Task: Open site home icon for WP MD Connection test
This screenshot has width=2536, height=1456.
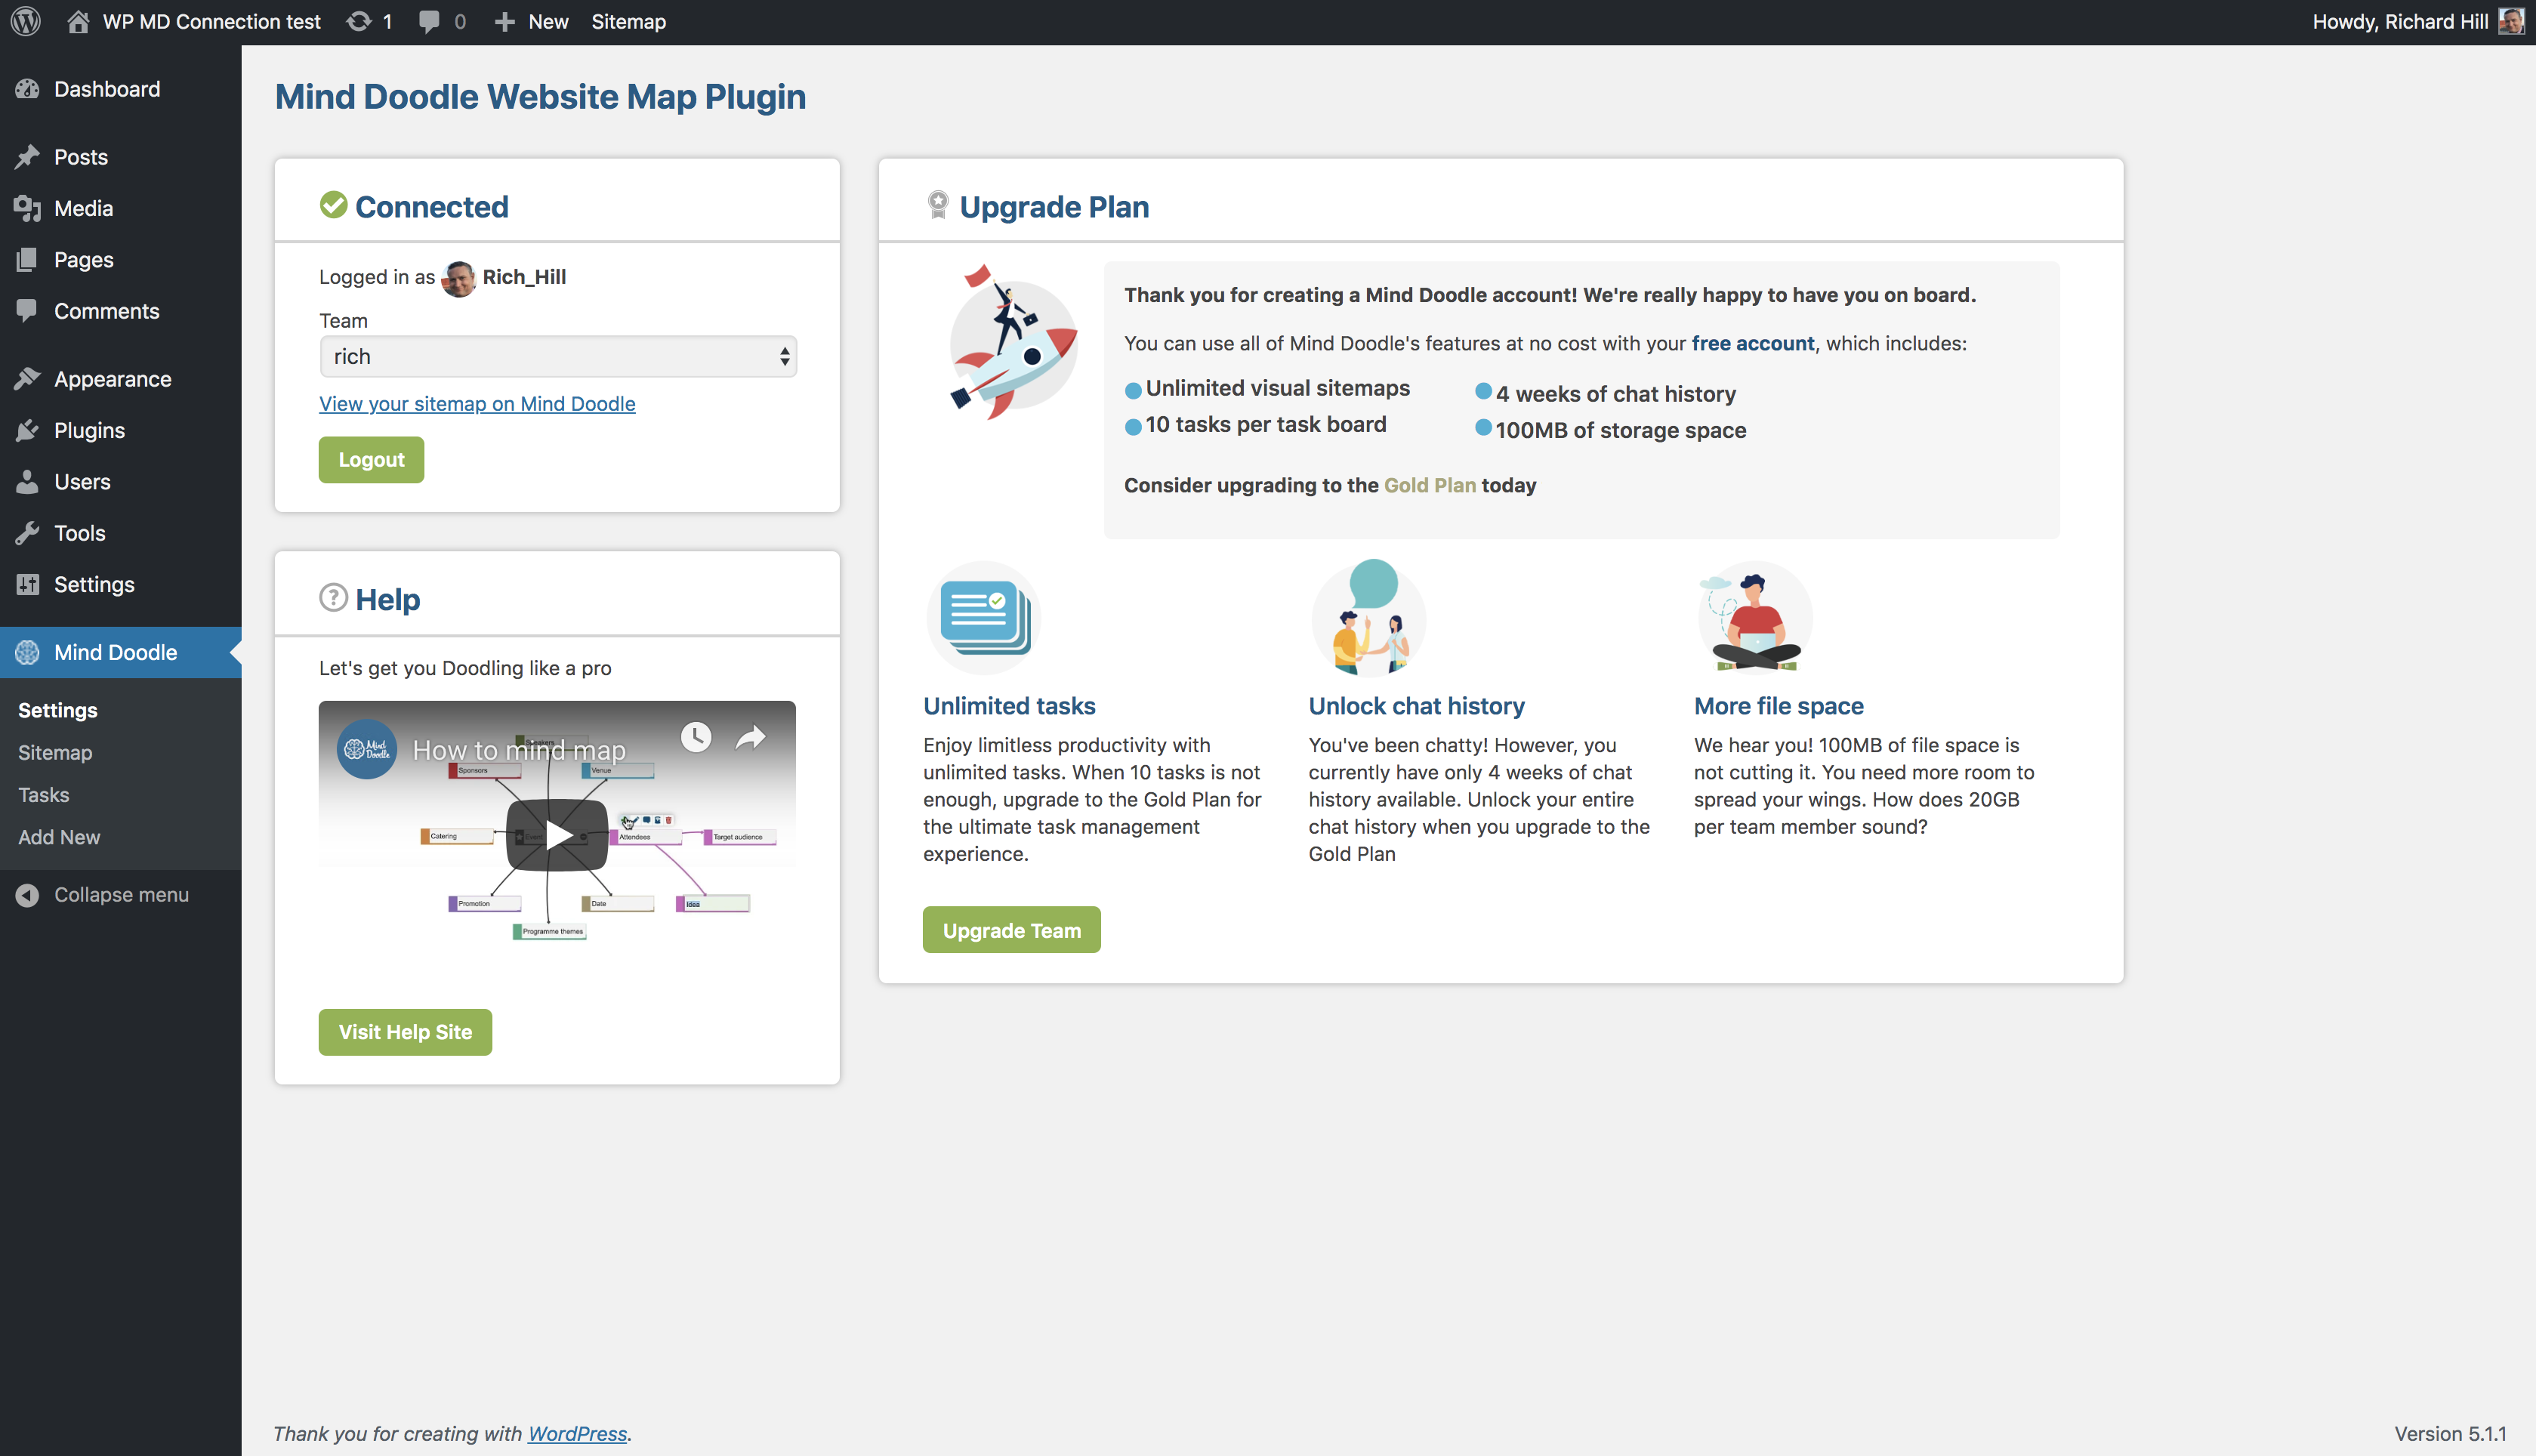Action: click(x=78, y=21)
